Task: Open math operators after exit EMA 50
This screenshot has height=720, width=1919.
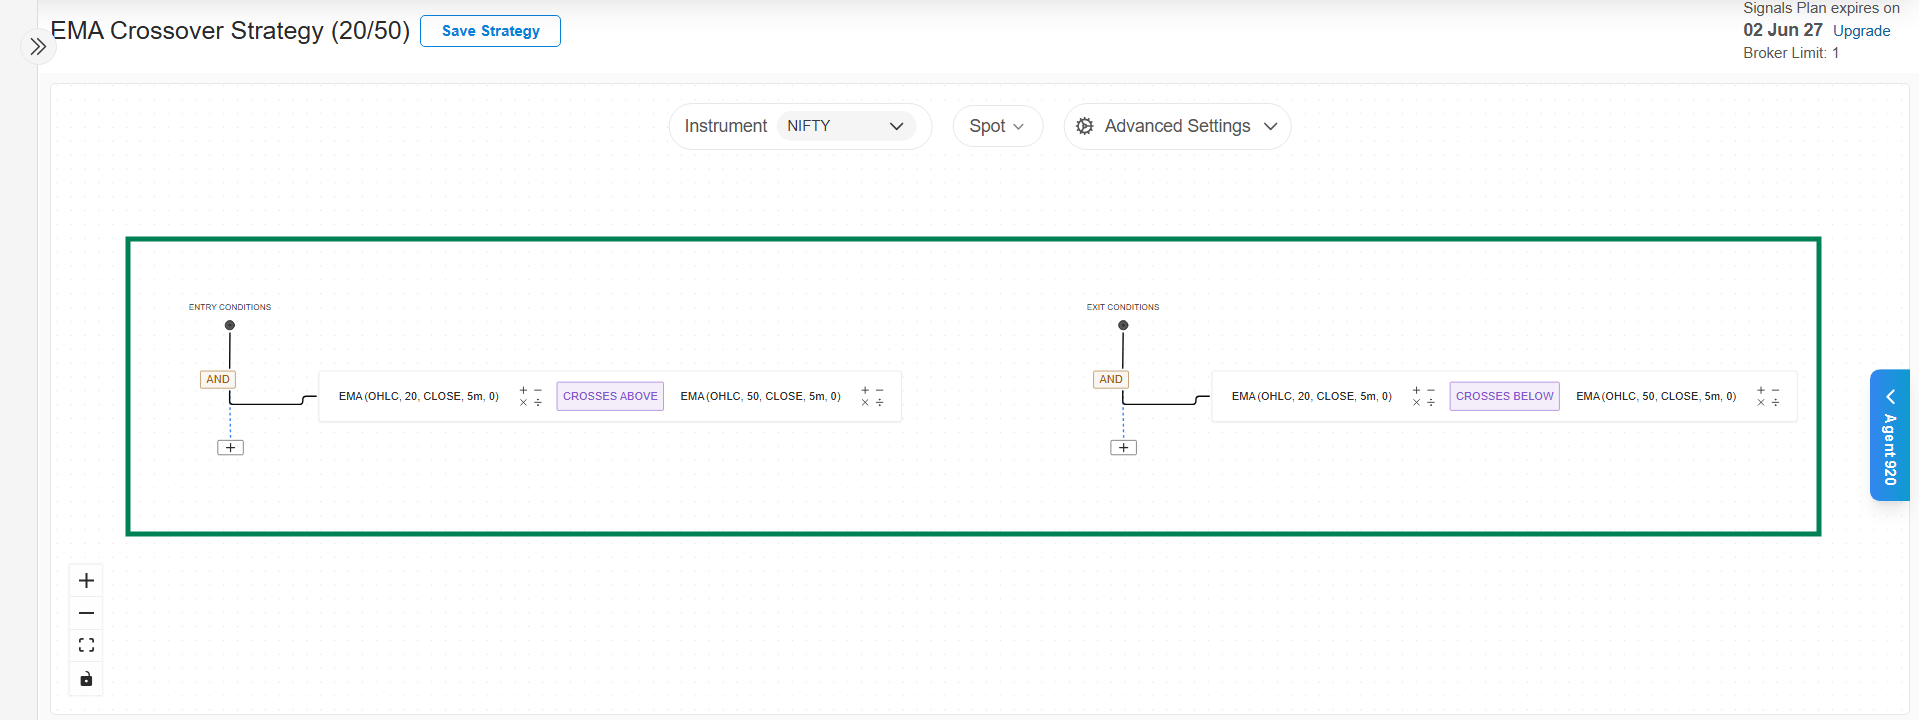Action: (1768, 397)
